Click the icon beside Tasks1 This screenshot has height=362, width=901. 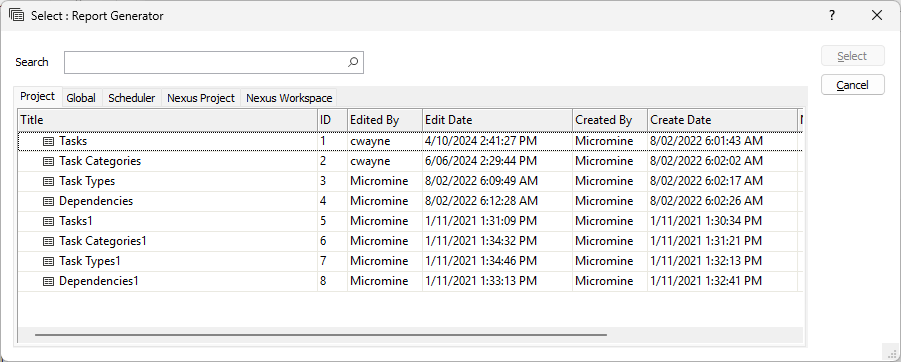(48, 221)
